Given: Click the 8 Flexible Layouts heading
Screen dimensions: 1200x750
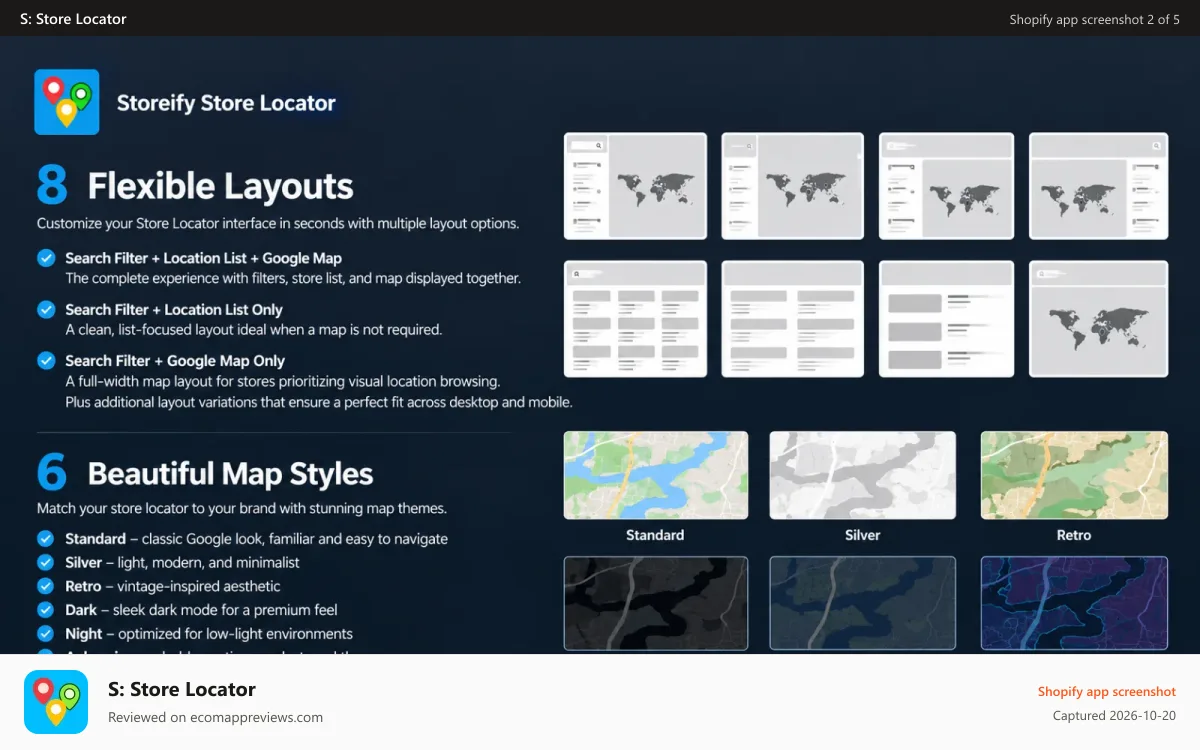Looking at the screenshot, I should pos(195,186).
